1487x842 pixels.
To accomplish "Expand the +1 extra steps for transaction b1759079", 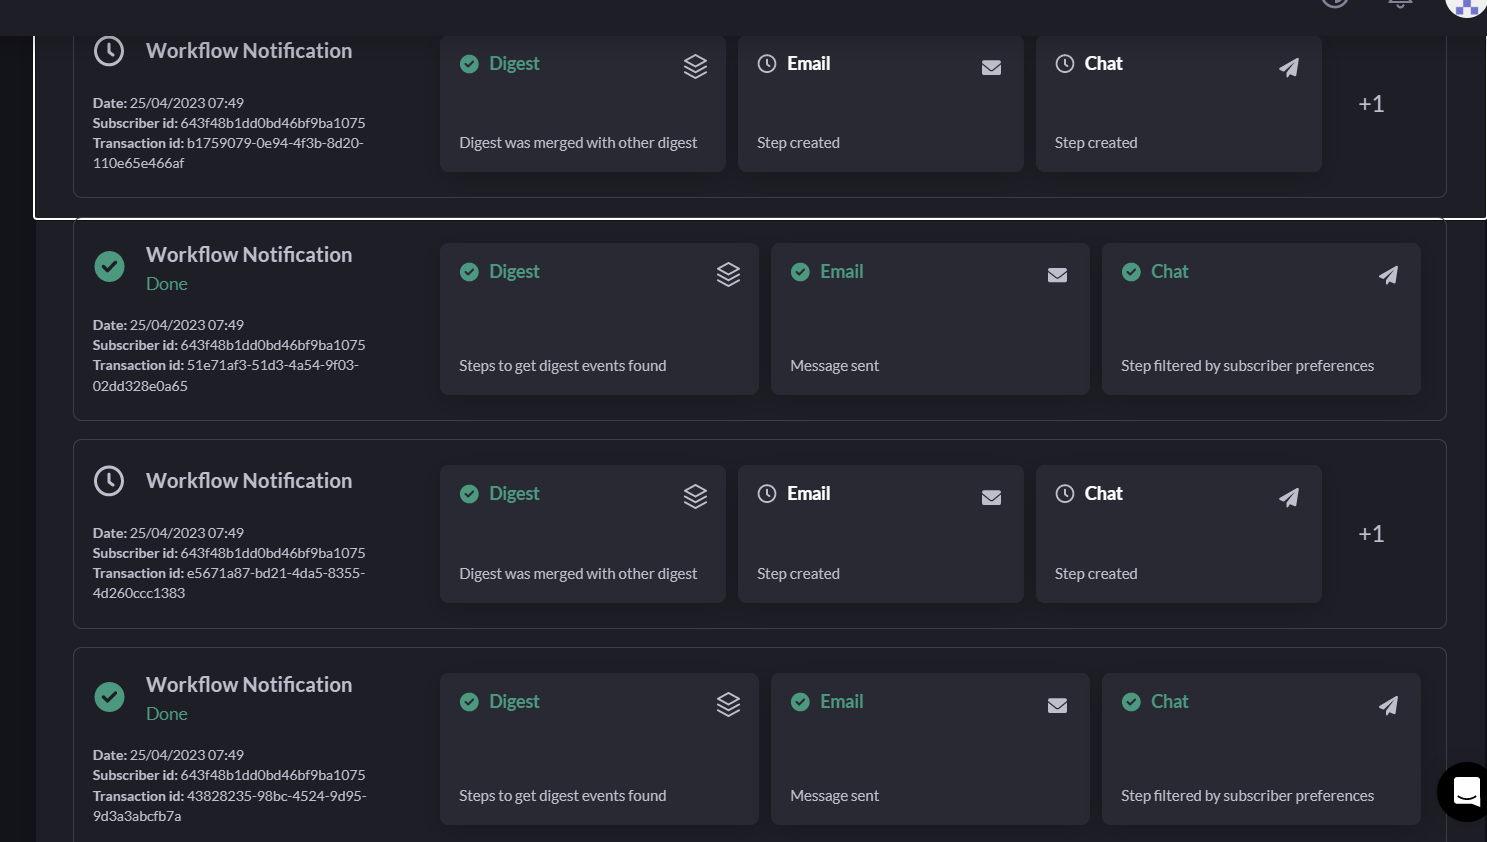I will point(1370,104).
